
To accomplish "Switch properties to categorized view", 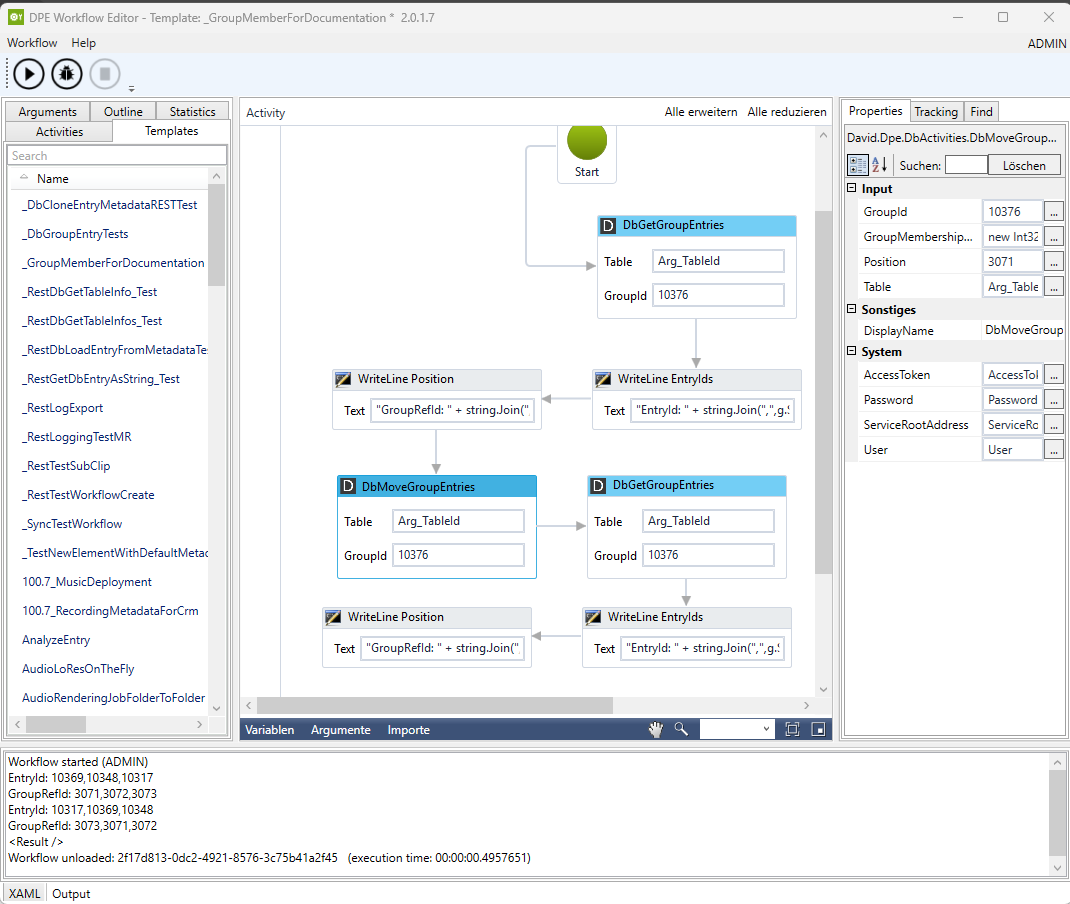I will tap(858, 165).
